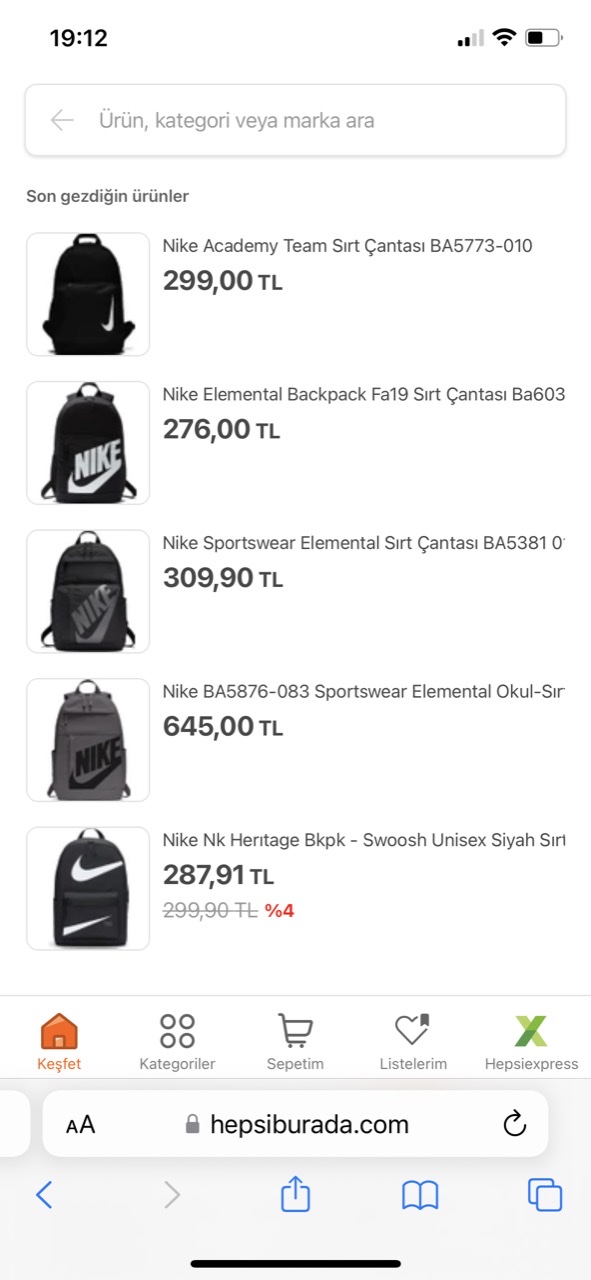591x1280 pixels.
Task: Open the Keşfet home tab
Action: click(59, 1041)
